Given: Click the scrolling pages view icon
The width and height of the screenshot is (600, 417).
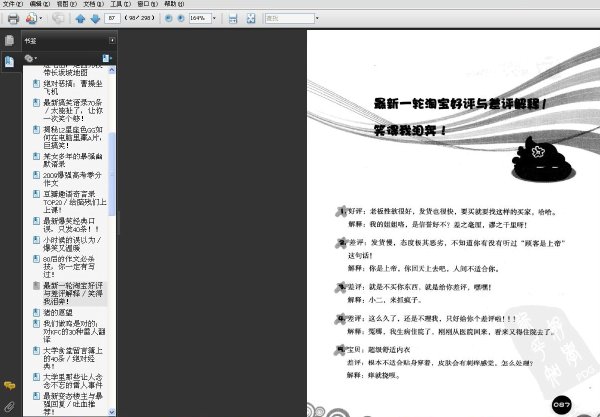Looking at the screenshot, I should (x=233, y=18).
